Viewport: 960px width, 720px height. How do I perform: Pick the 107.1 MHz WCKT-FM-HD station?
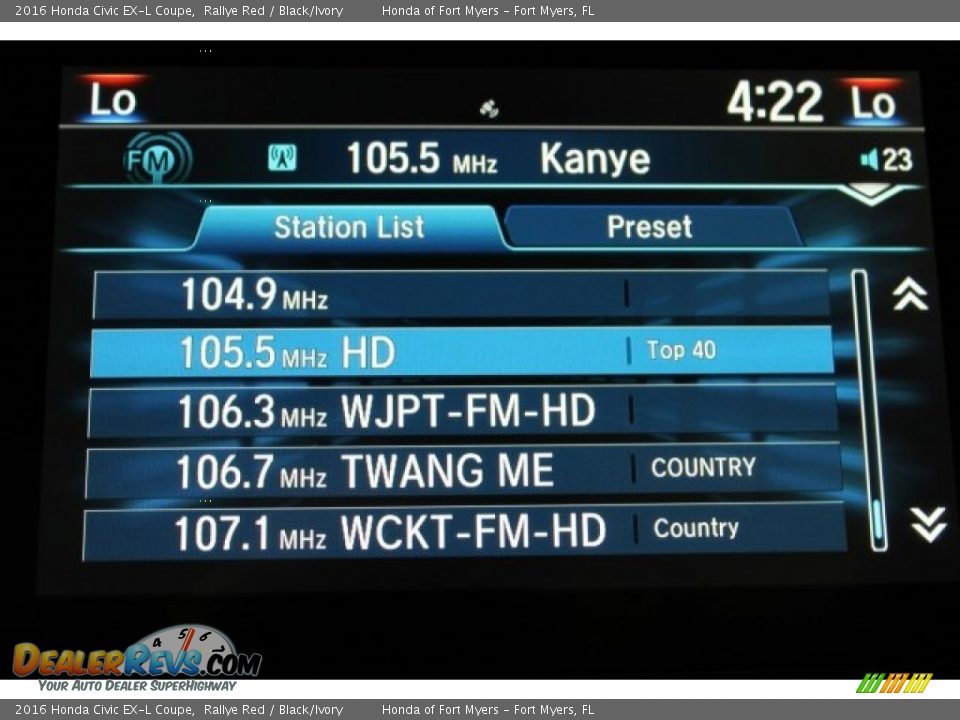[x=460, y=532]
